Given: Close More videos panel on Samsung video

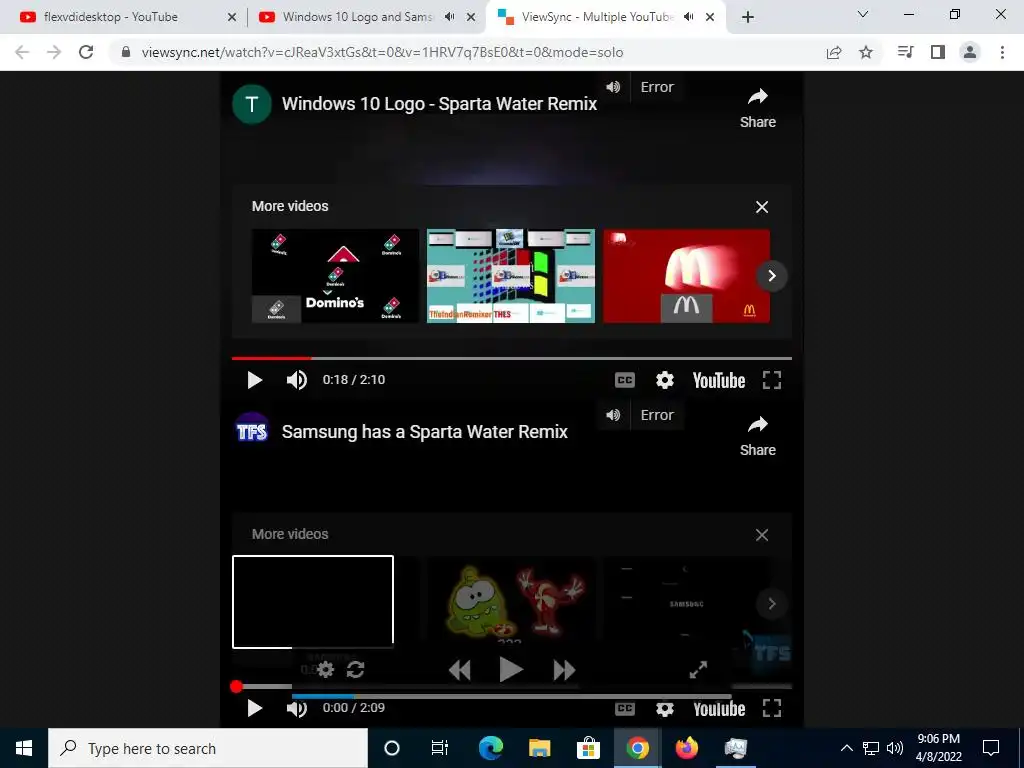Looking at the screenshot, I should click(x=762, y=535).
